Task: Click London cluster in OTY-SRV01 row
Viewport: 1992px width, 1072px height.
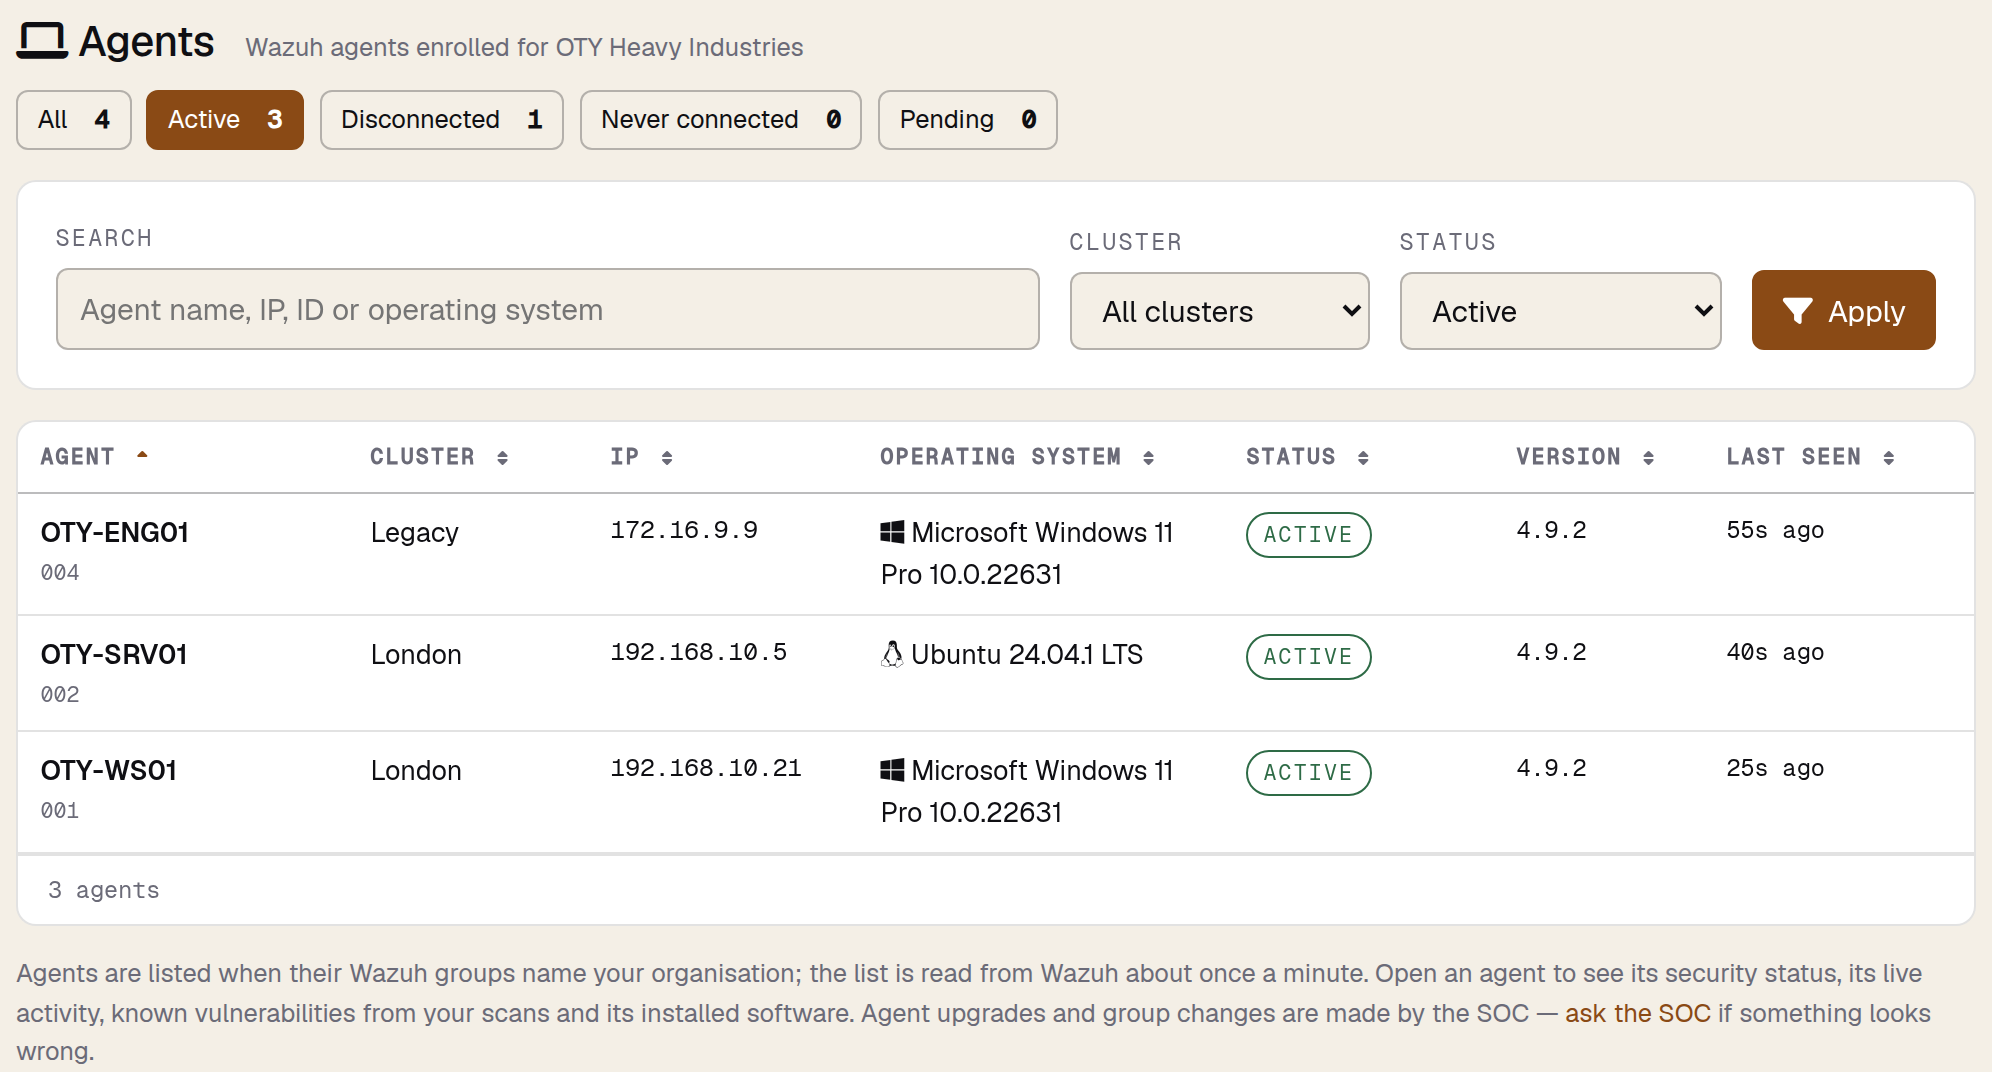Action: [416, 655]
